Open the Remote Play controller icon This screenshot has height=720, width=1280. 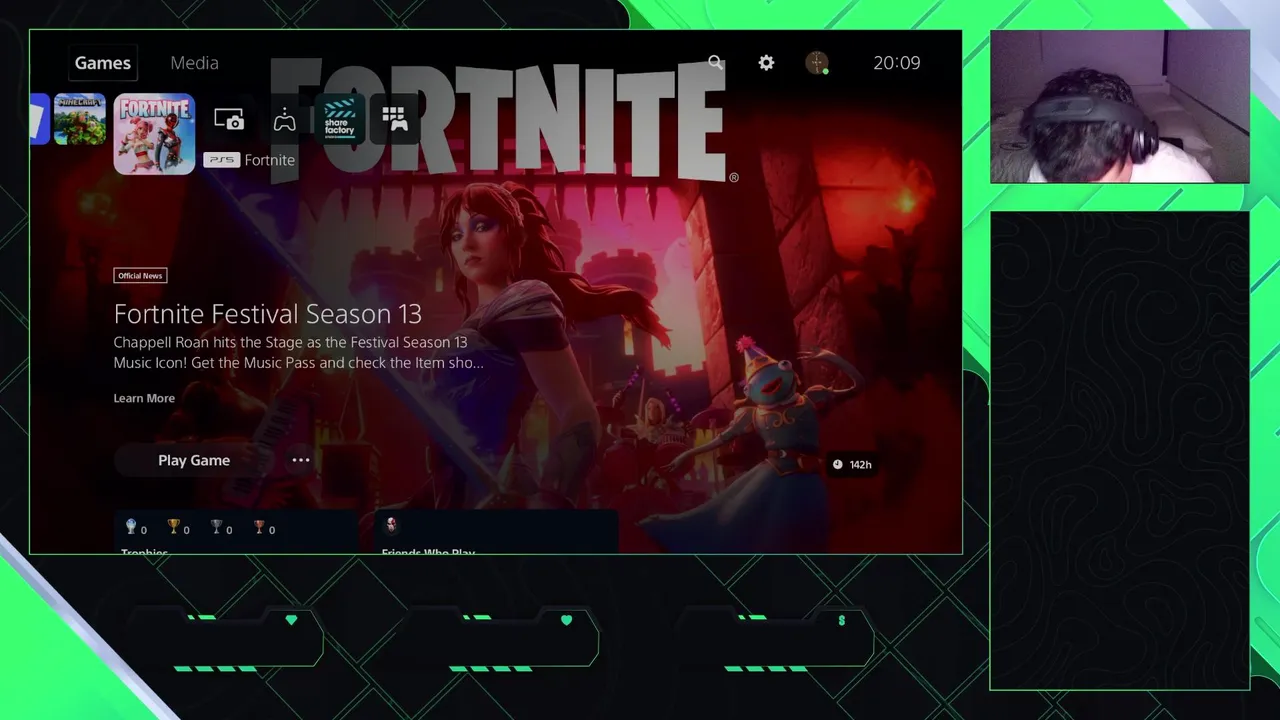click(285, 120)
